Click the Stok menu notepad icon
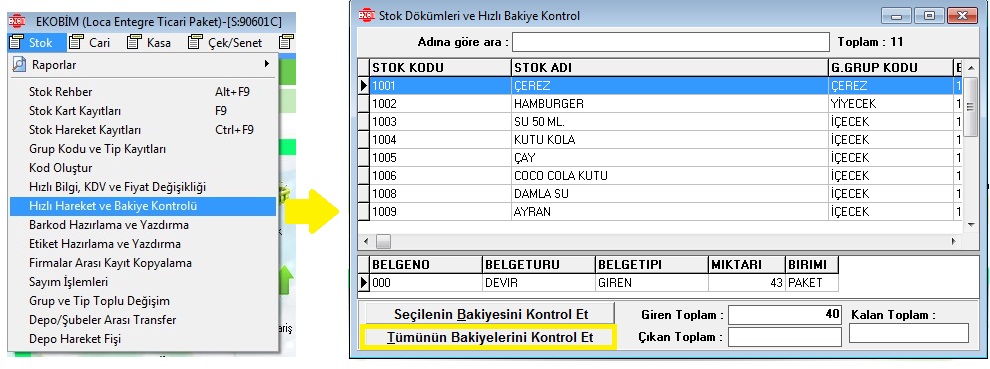 click(x=16, y=43)
